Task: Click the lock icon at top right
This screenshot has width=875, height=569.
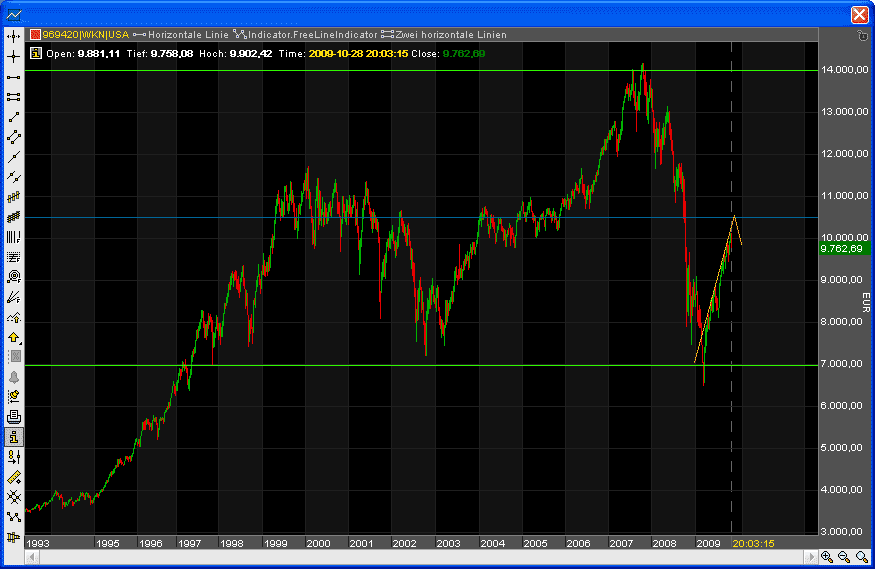Action: coord(862,35)
